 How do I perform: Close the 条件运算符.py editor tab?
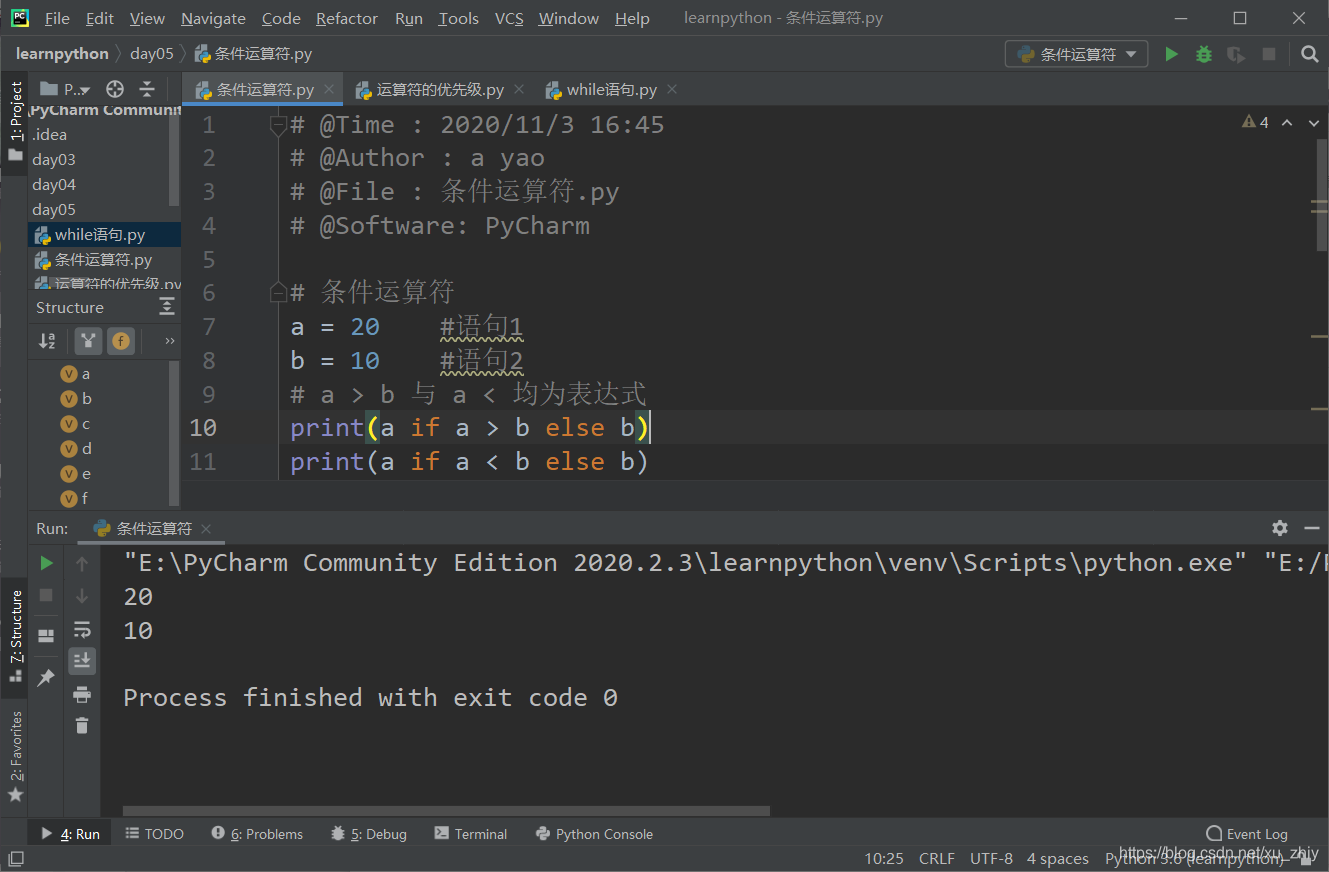pos(329,89)
